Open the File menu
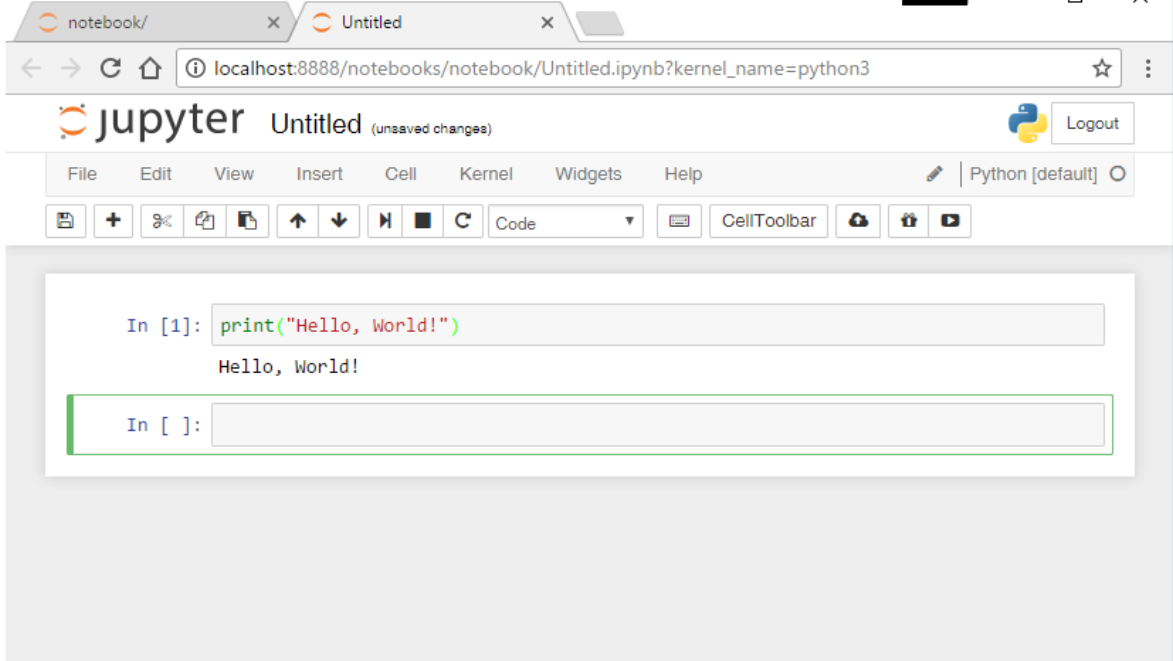Screen dimensions: 1173x661 tap(82, 174)
